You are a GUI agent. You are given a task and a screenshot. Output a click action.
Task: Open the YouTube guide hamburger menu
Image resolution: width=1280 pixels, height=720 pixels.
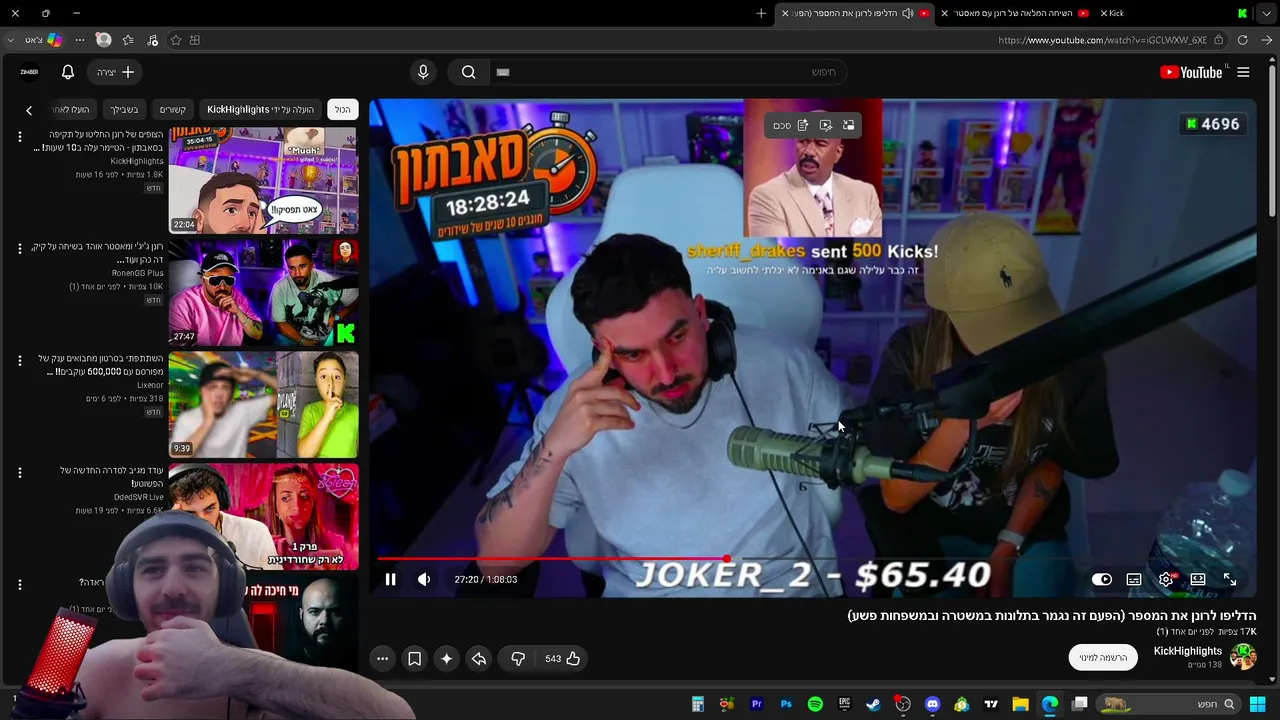(x=1243, y=72)
